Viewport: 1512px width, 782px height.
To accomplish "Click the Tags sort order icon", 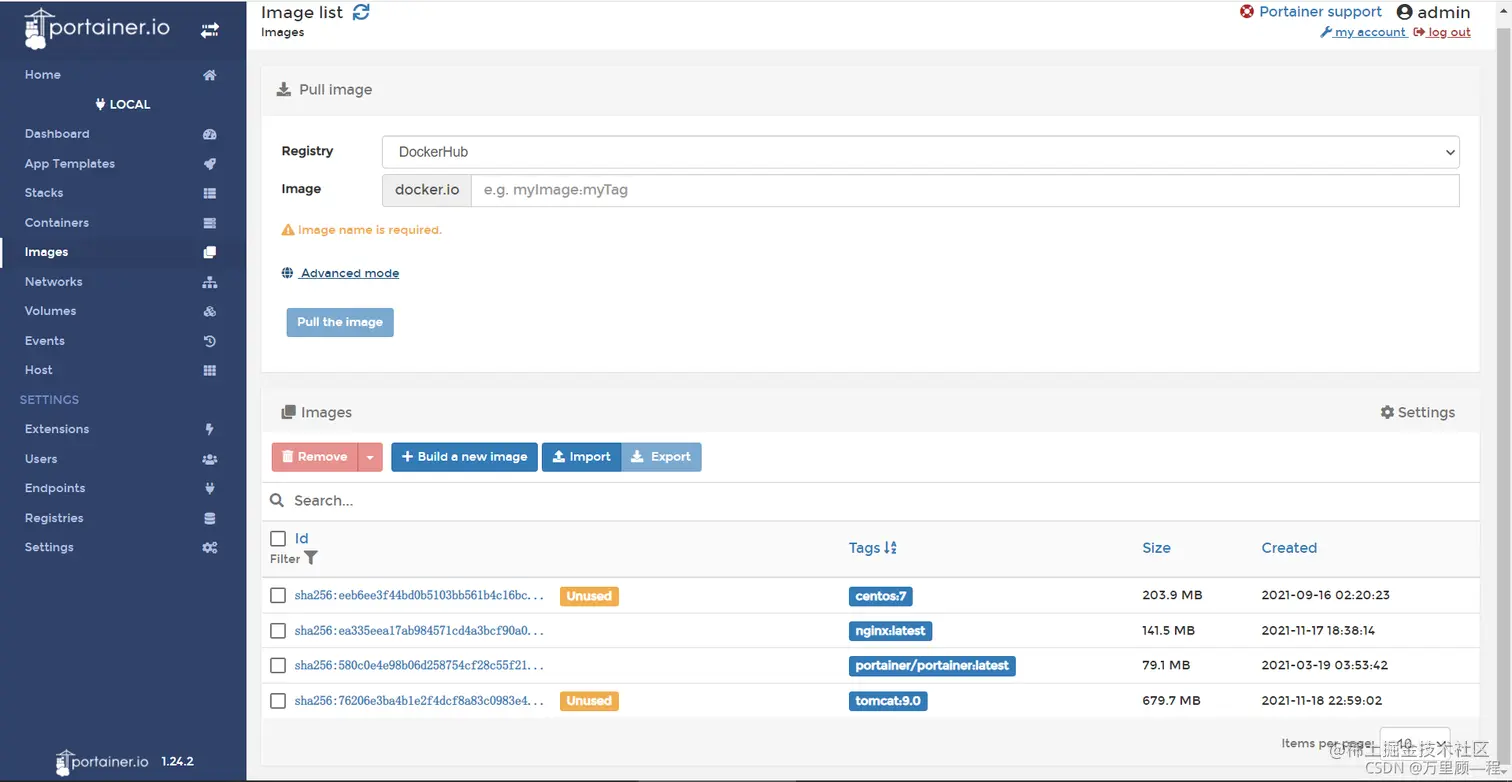I will [x=891, y=548].
